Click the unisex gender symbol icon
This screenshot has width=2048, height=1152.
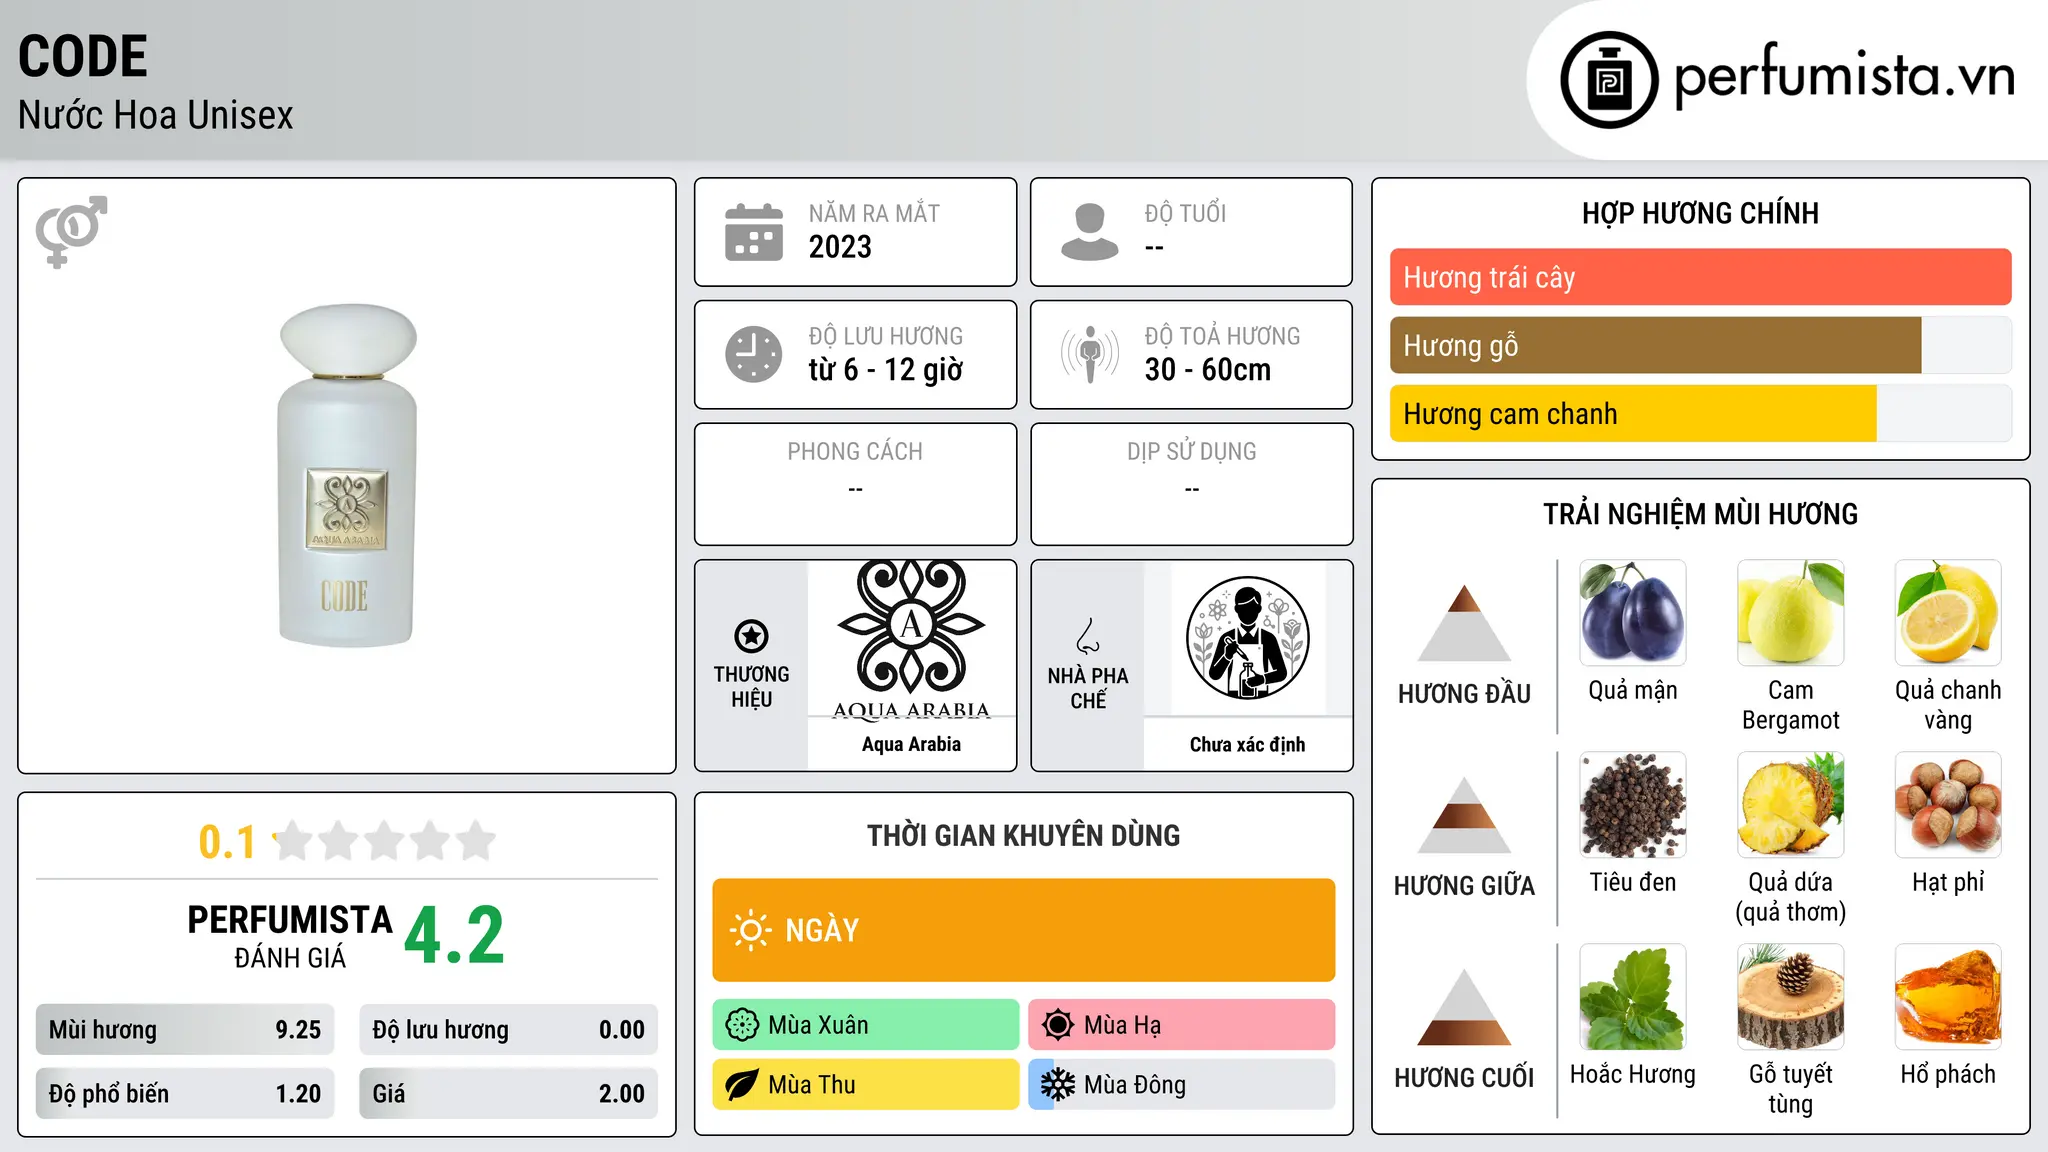pyautogui.click(x=71, y=231)
